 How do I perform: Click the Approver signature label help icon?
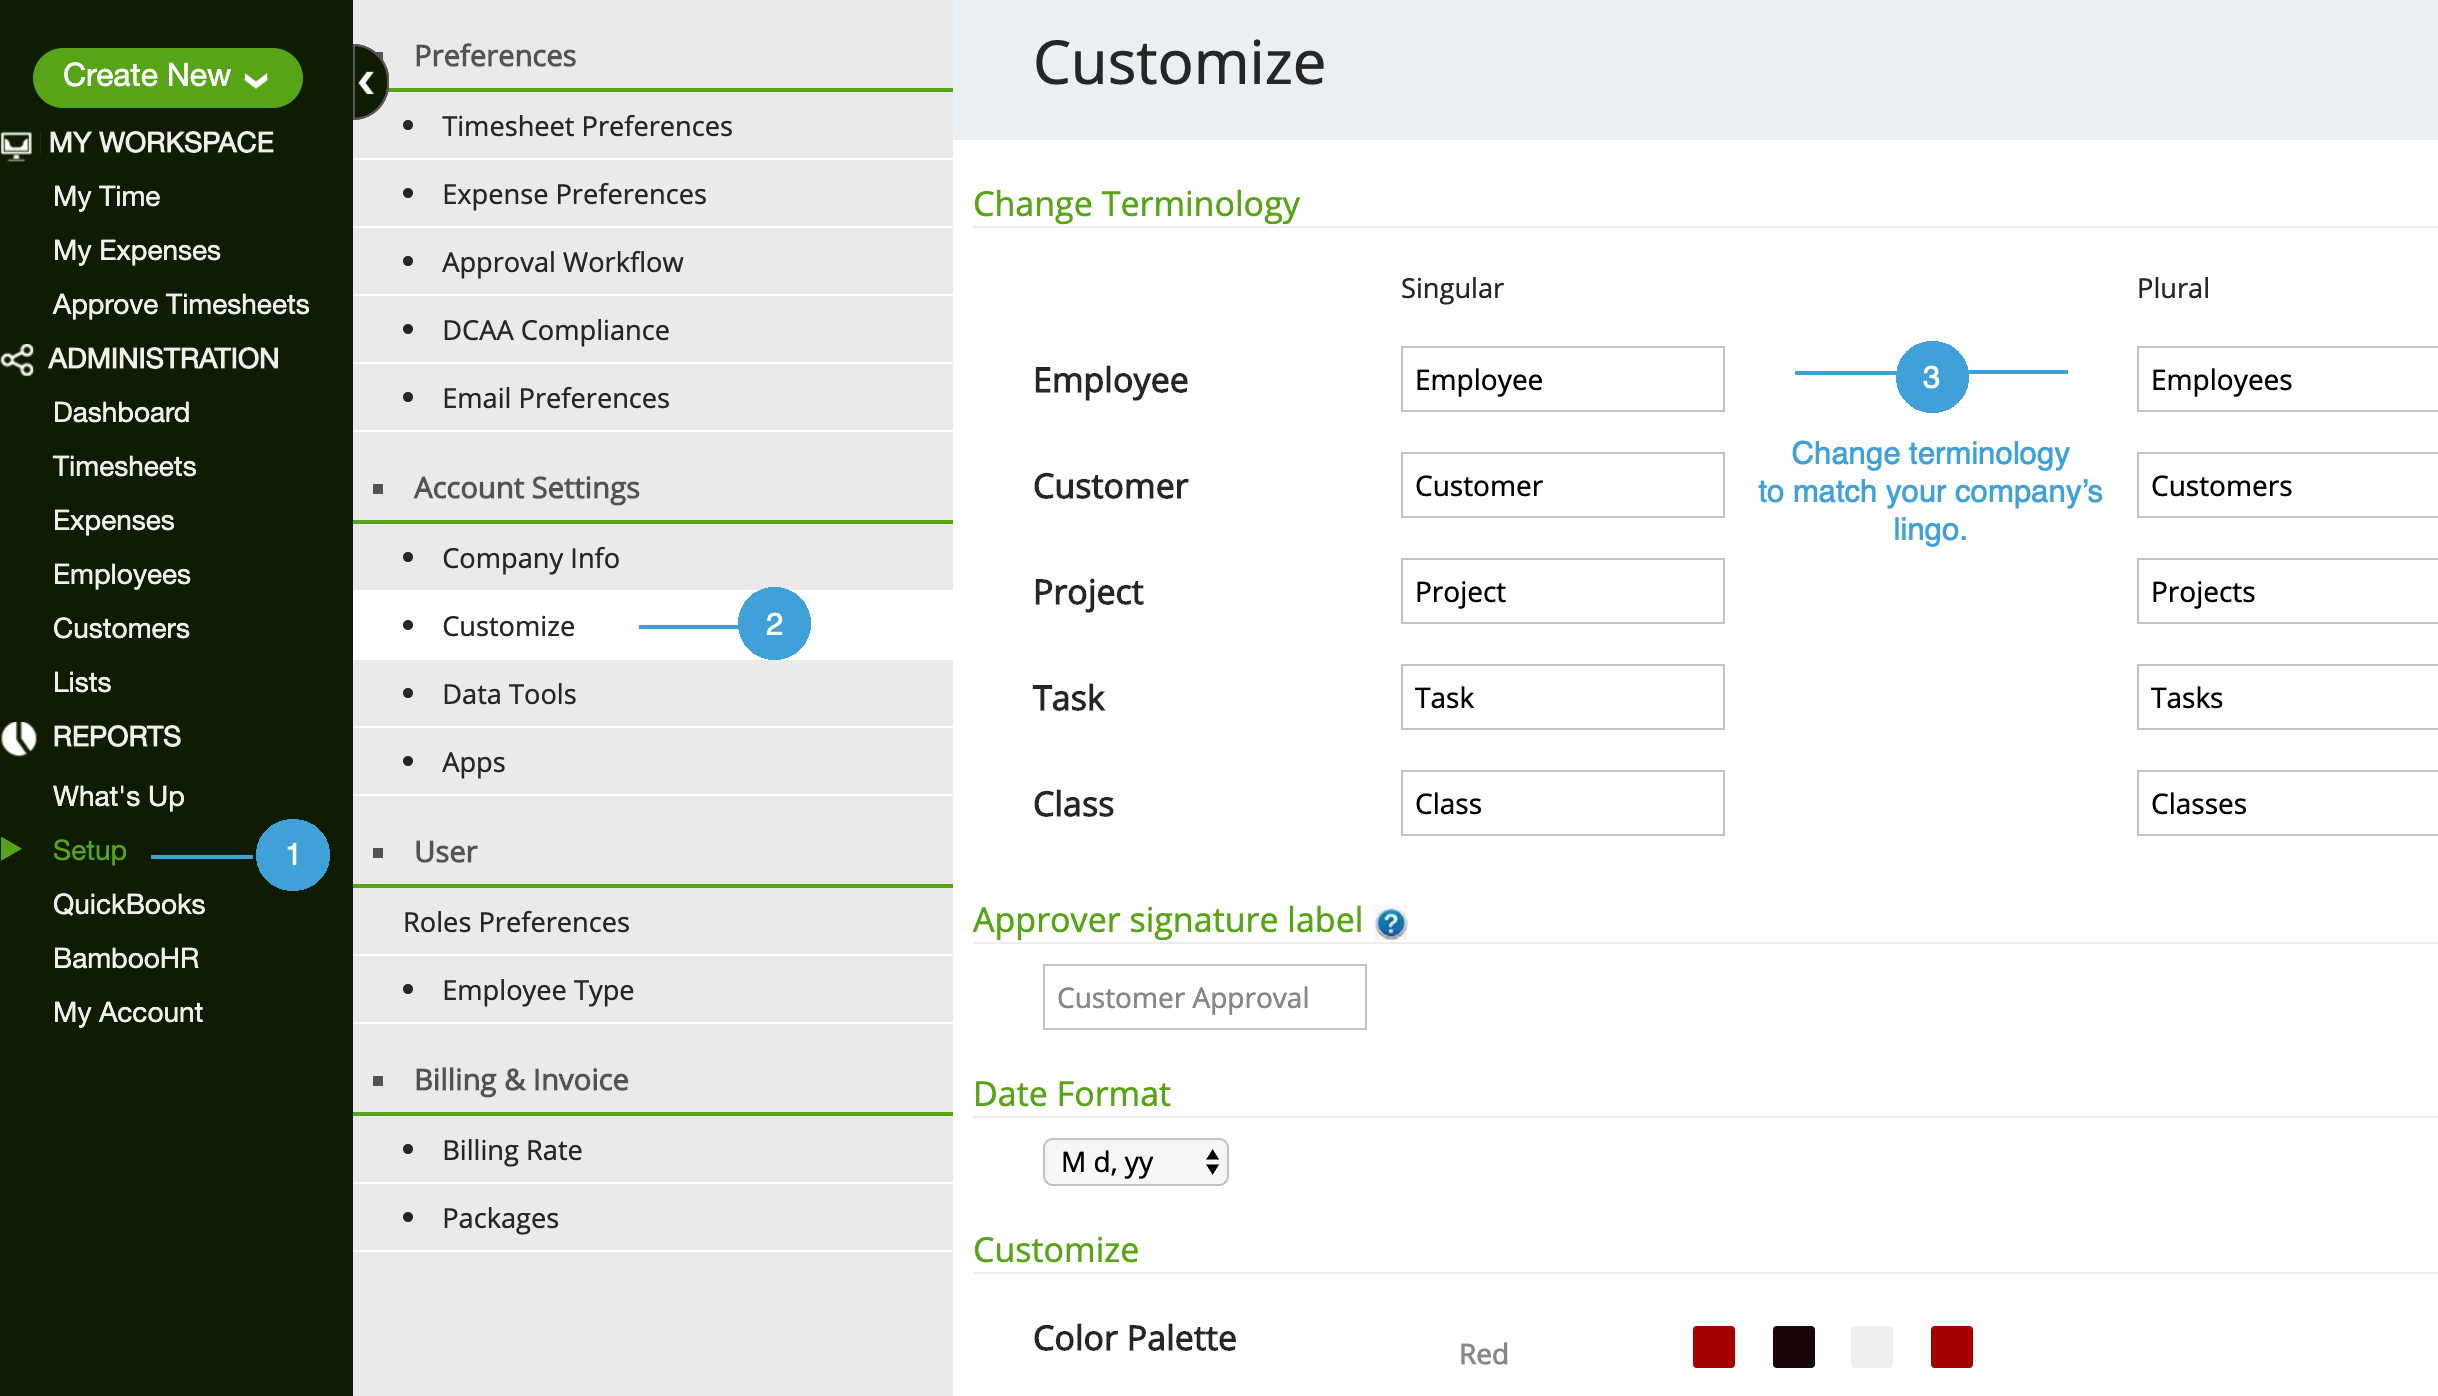(x=1390, y=922)
